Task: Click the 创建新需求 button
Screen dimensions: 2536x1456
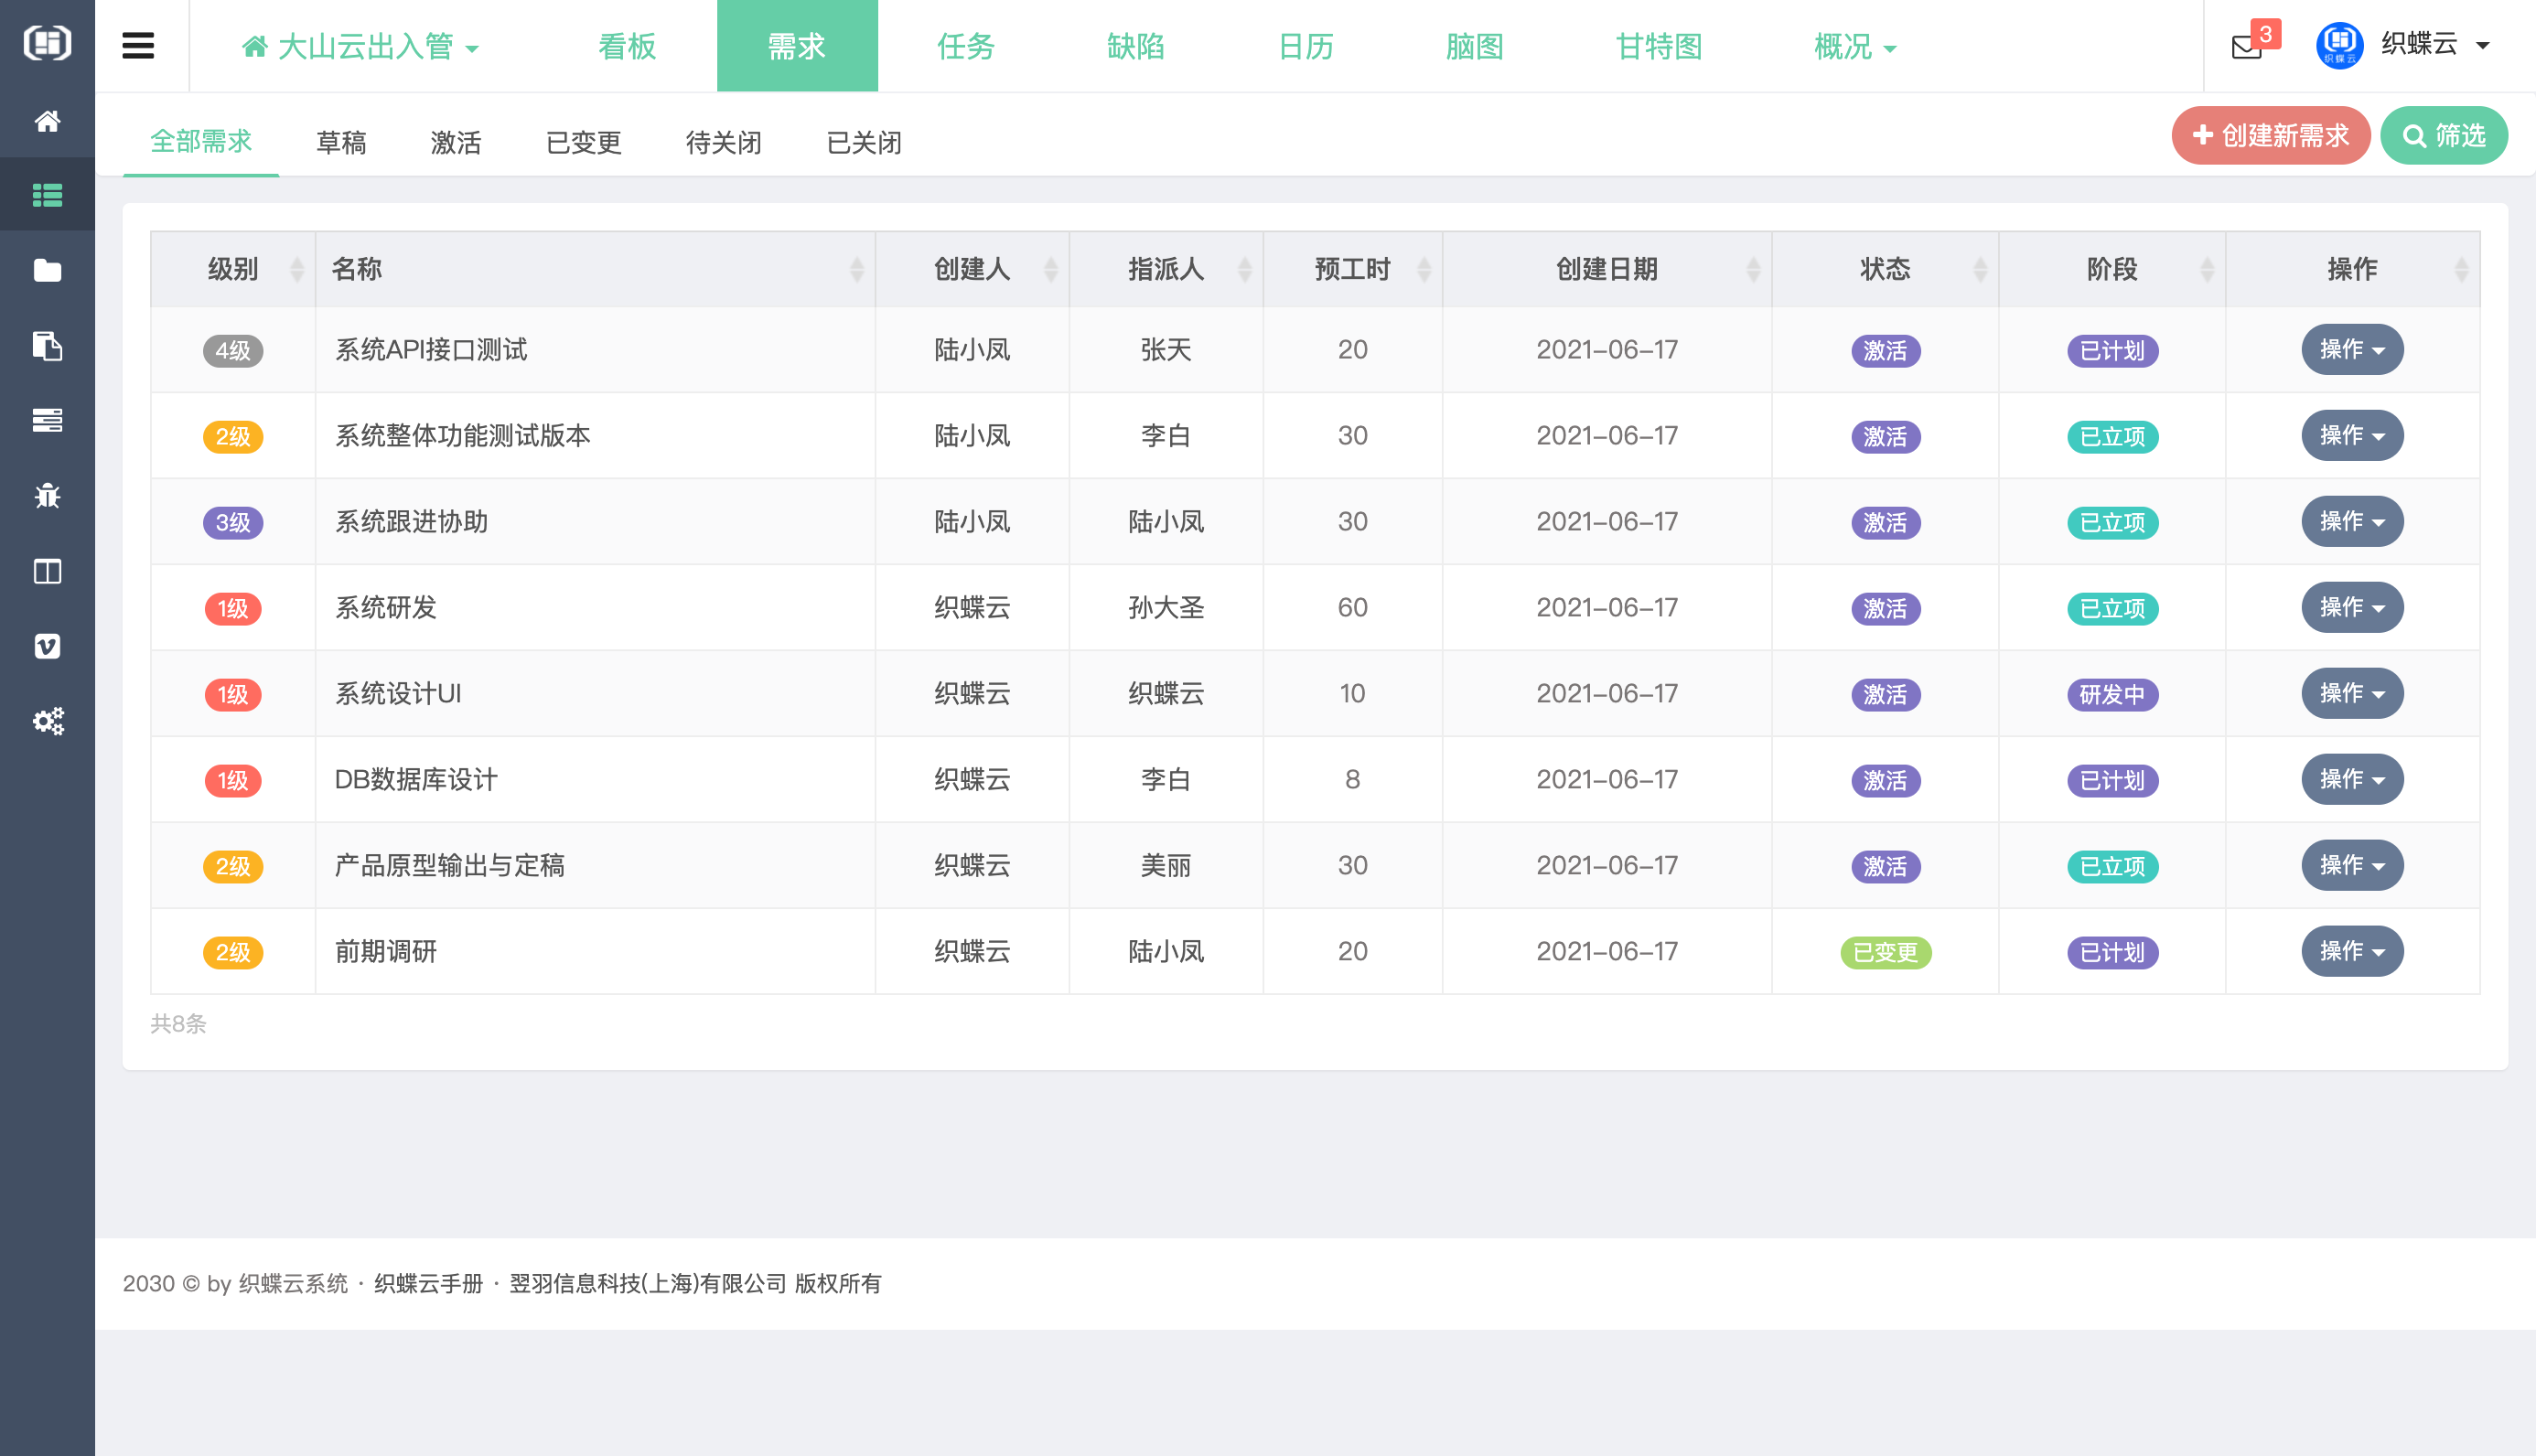Action: click(2270, 136)
